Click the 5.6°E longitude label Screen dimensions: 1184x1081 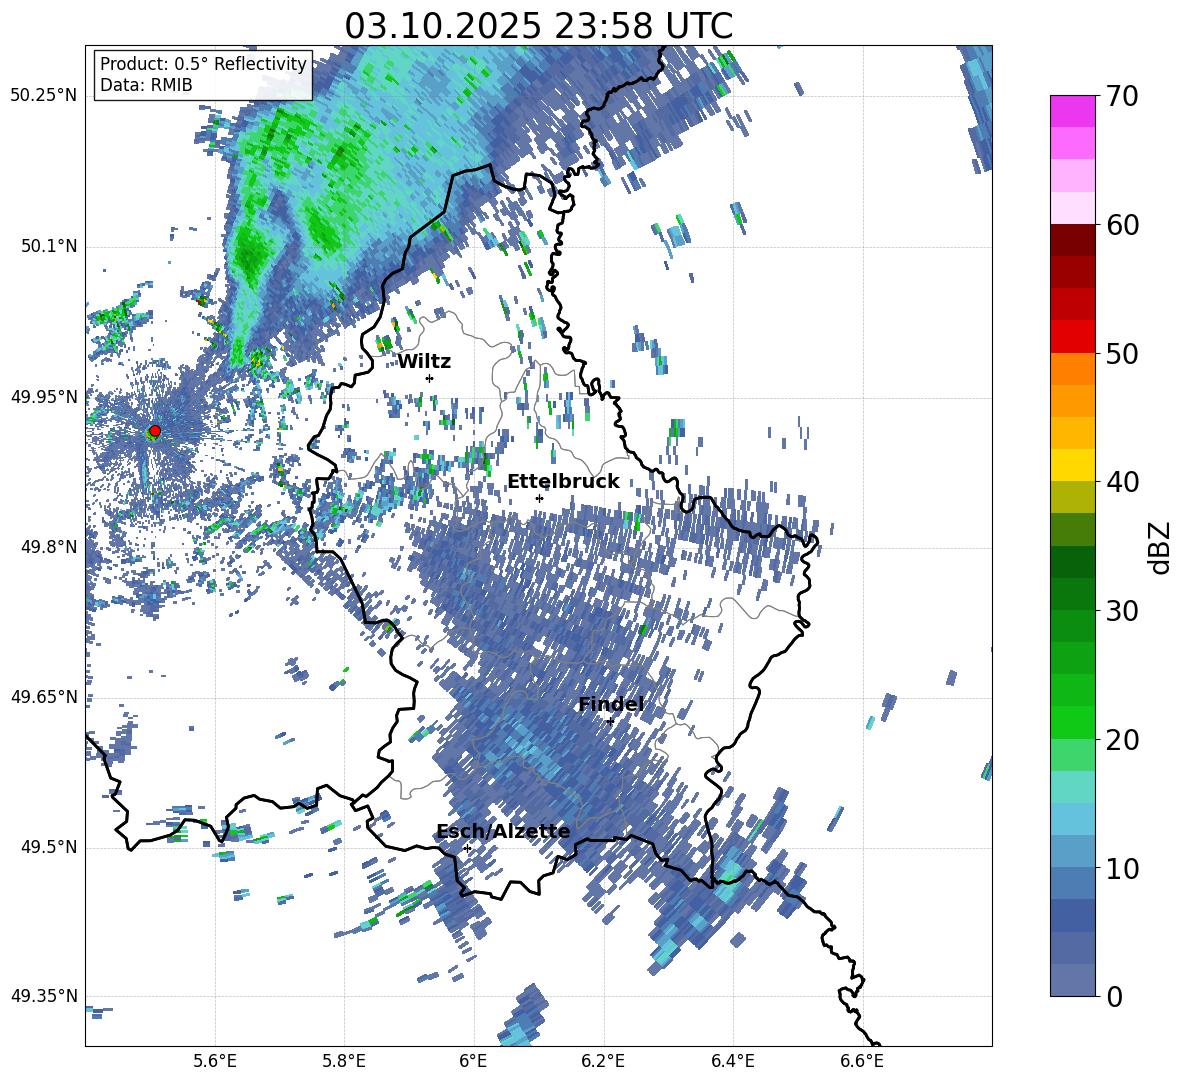pyautogui.click(x=215, y=1061)
